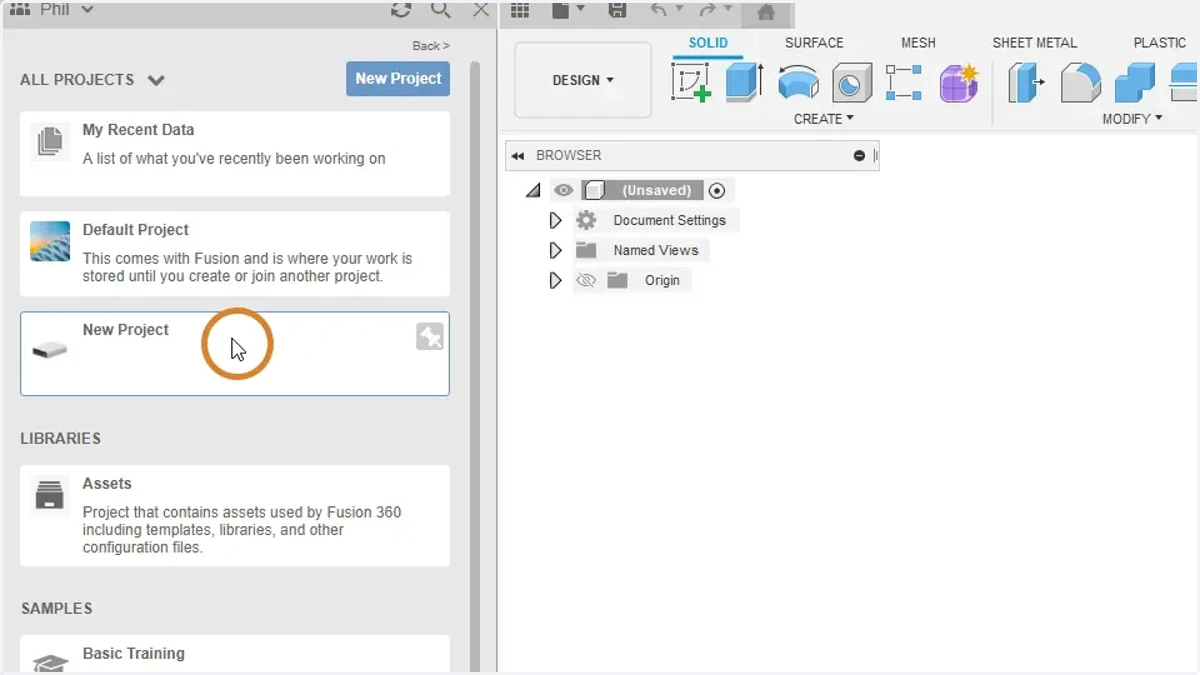Expand the Origin node
This screenshot has width=1200, height=675.
[556, 281]
